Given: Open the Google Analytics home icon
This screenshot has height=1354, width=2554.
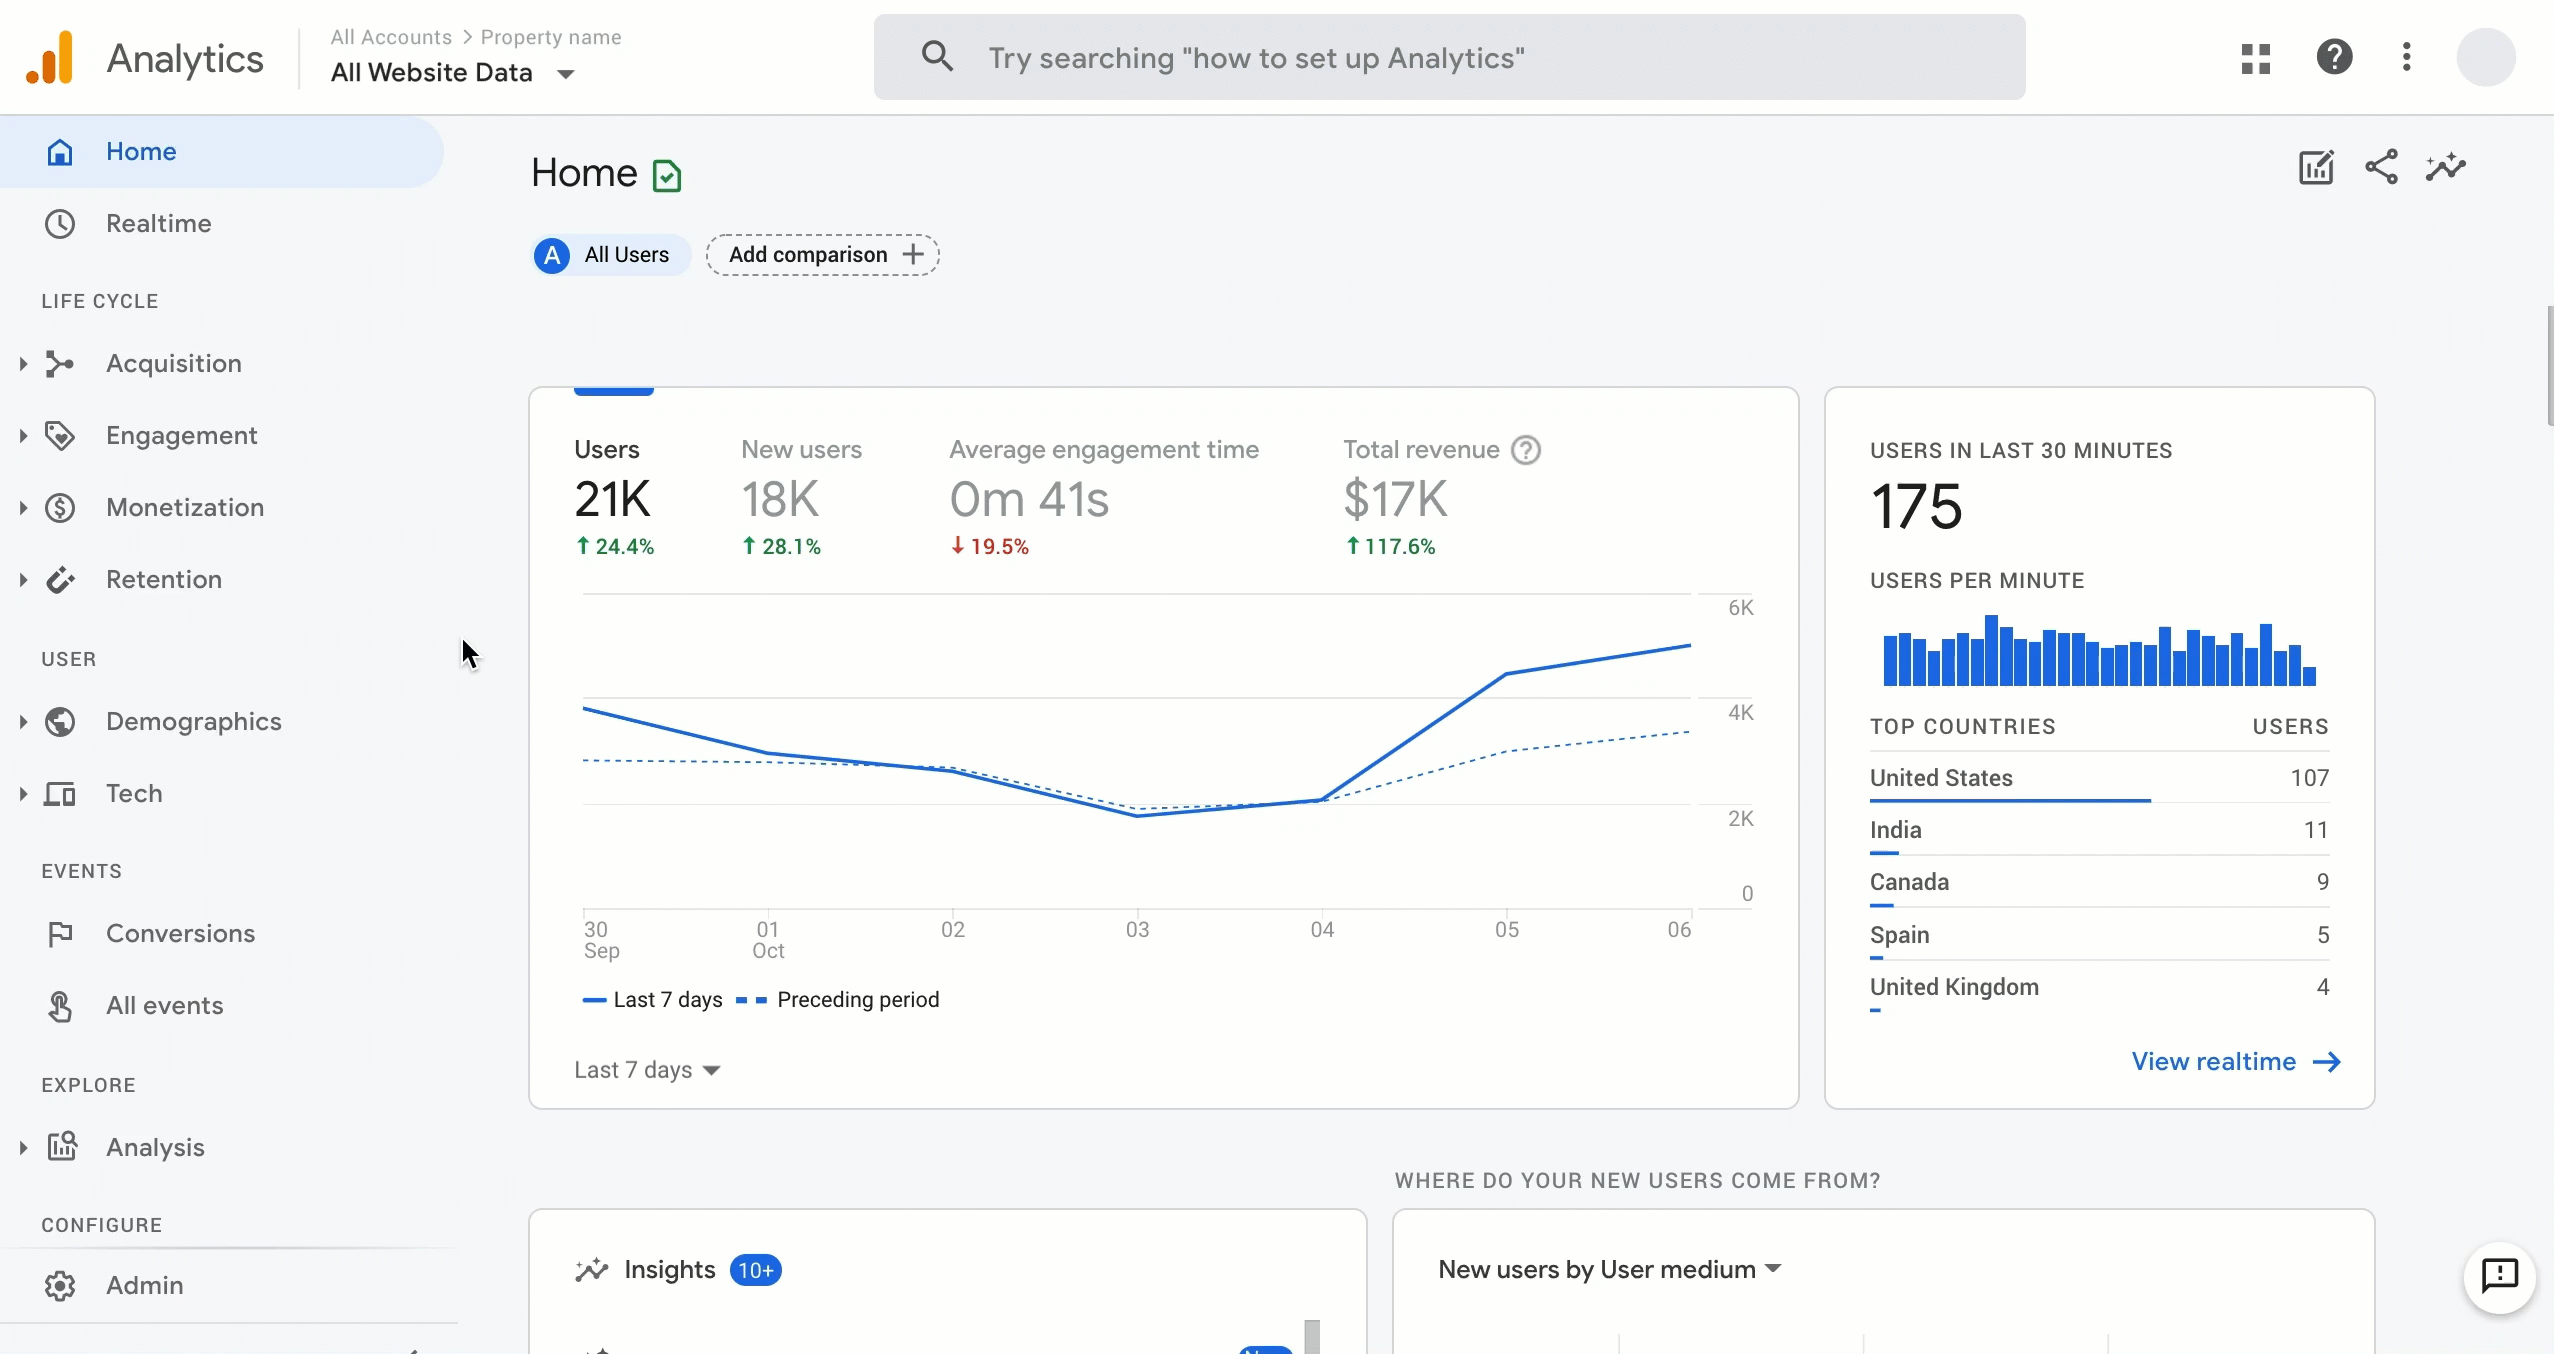Looking at the screenshot, I should tap(59, 152).
